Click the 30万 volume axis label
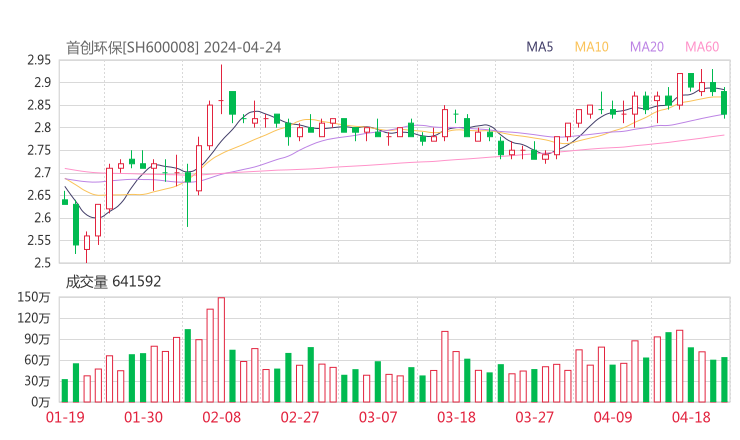Screen dimensions: 740x440 click(37, 381)
